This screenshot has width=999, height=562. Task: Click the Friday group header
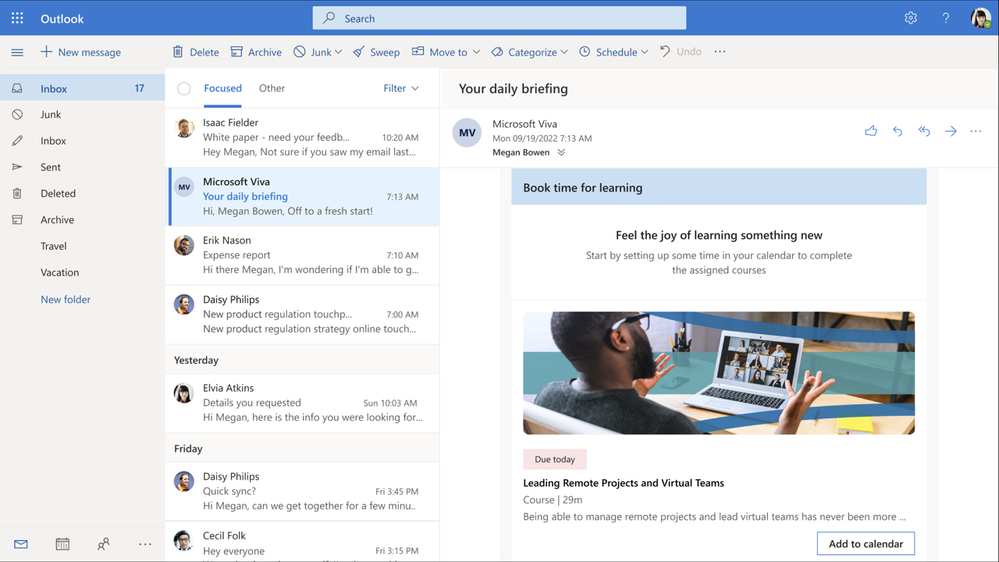click(x=302, y=449)
